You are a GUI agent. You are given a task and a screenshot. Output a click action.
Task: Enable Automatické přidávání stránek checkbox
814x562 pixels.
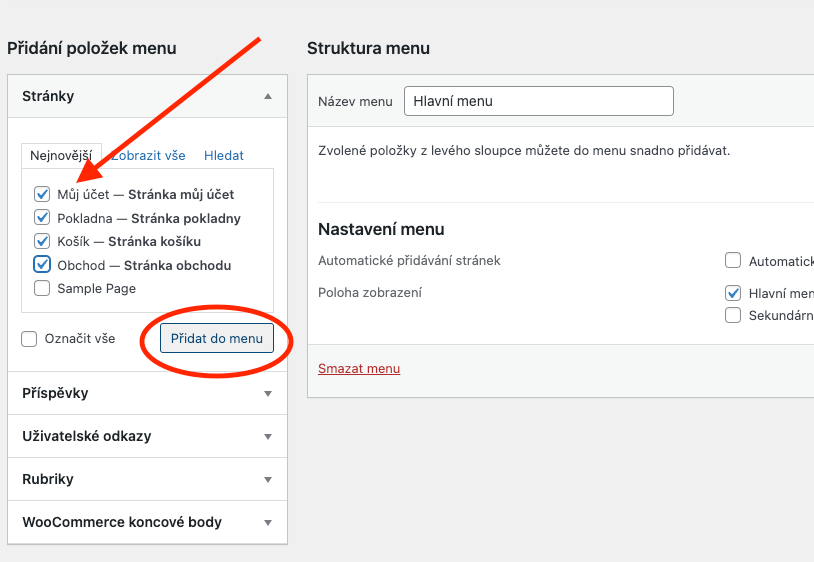coord(733,260)
